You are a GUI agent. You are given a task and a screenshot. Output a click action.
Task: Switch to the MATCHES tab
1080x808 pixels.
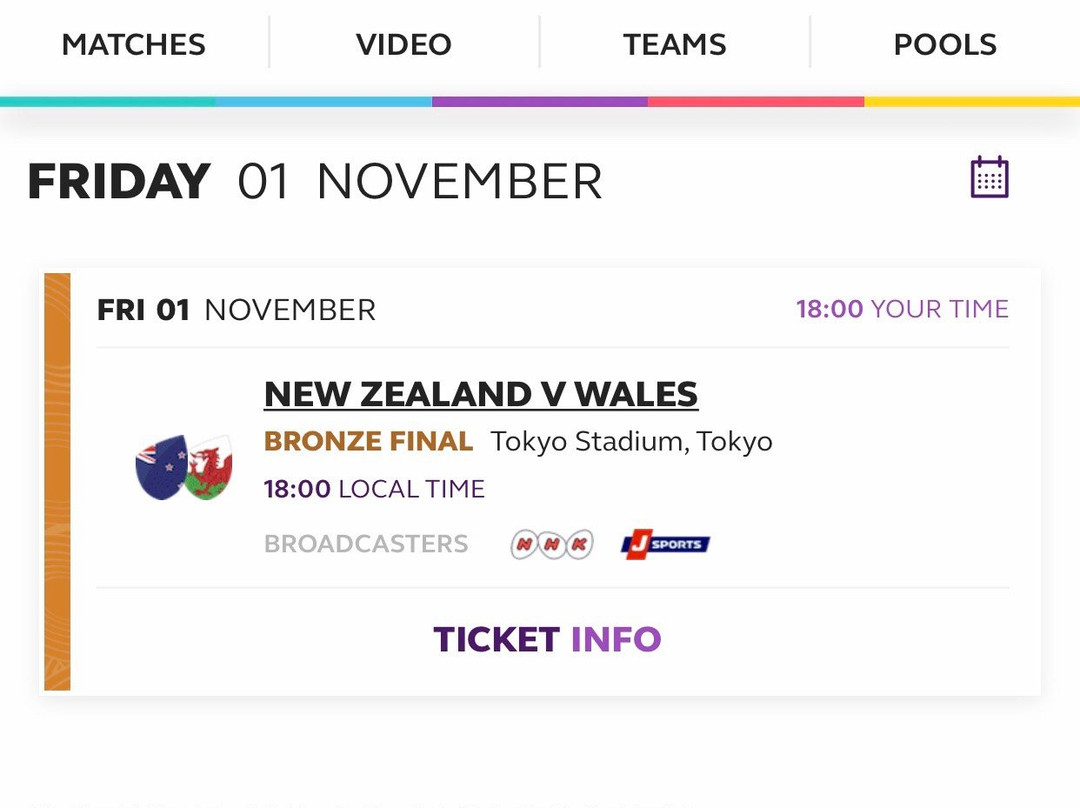(134, 45)
